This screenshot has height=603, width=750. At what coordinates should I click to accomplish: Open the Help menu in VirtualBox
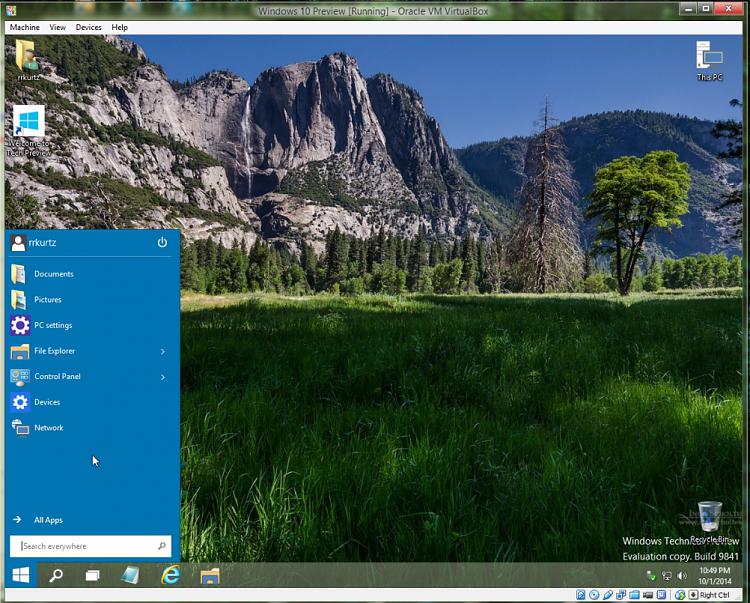(x=119, y=27)
